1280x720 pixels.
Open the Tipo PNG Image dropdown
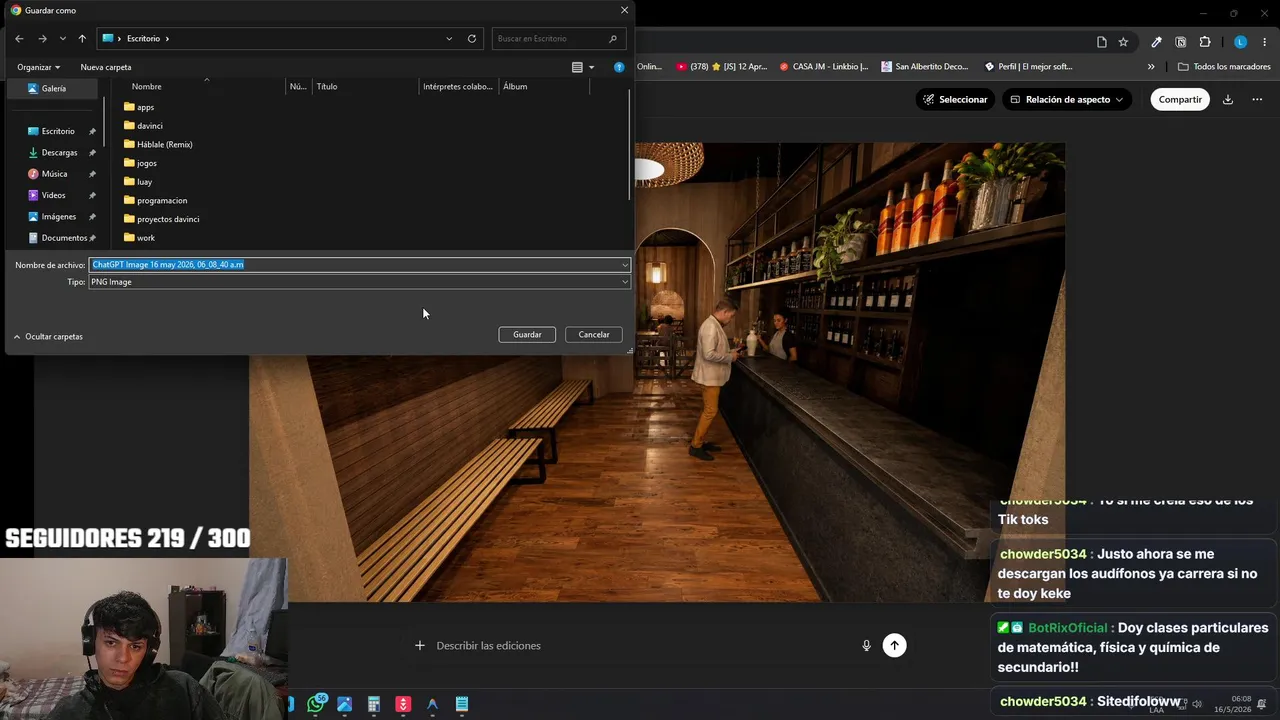click(360, 282)
